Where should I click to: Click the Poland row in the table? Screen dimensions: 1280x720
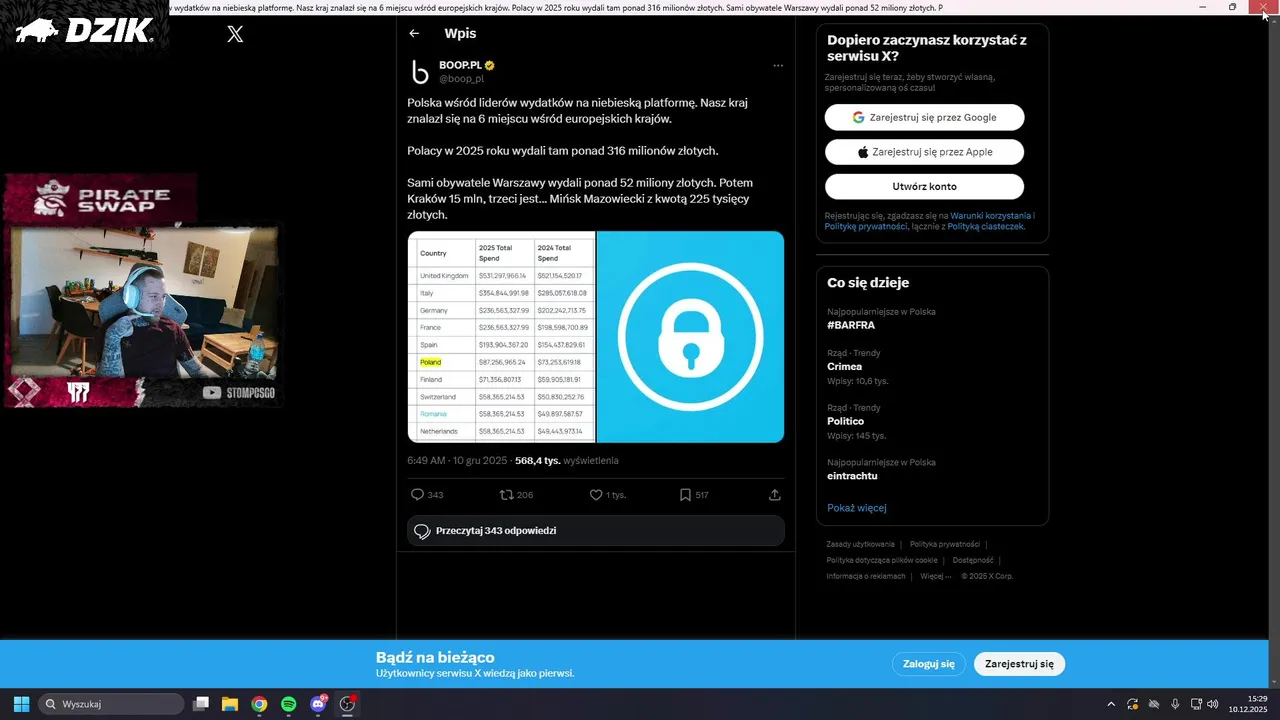(501, 362)
